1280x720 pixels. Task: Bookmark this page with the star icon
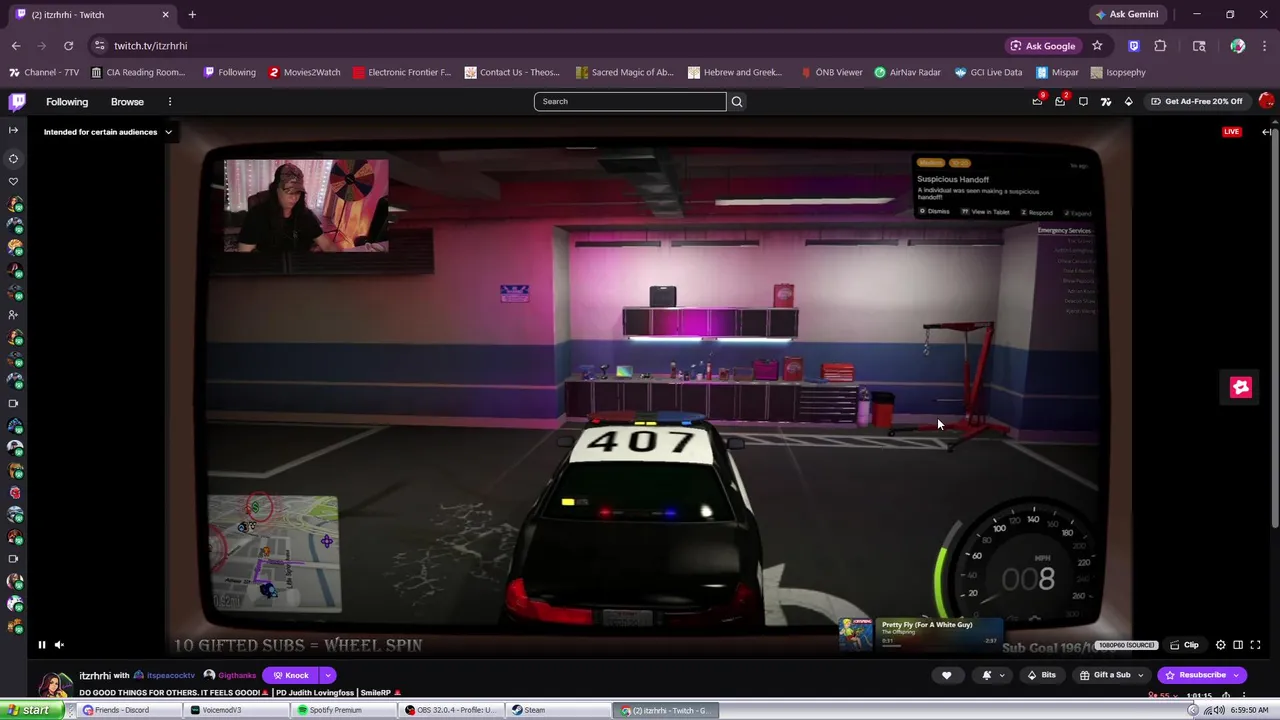(x=1097, y=46)
